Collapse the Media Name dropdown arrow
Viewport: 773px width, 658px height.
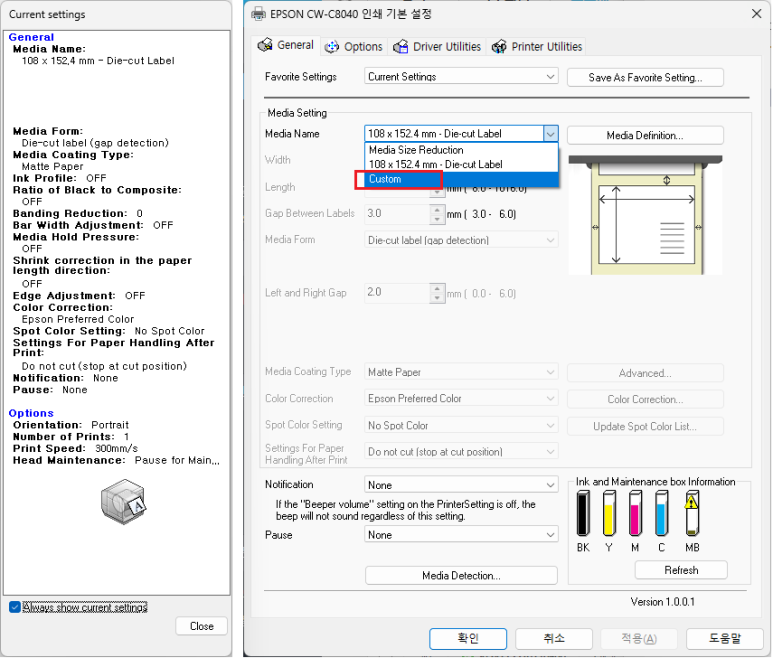point(551,134)
